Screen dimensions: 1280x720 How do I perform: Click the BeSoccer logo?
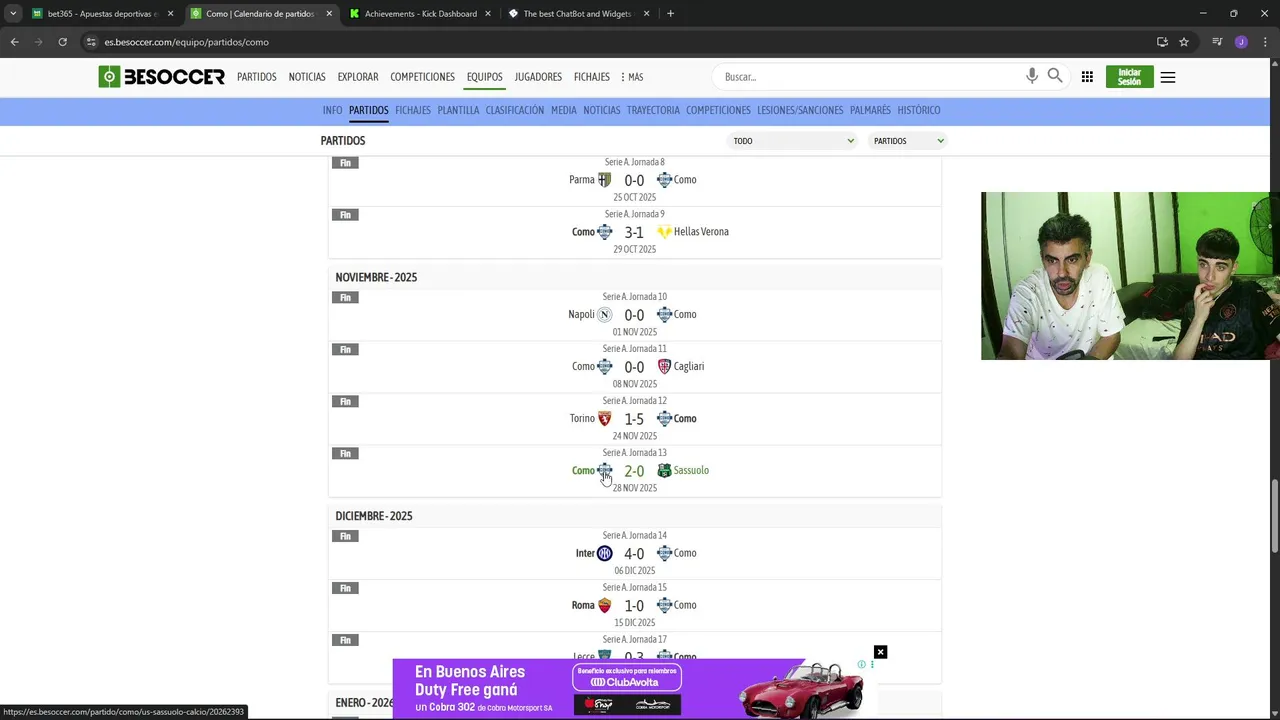[161, 77]
